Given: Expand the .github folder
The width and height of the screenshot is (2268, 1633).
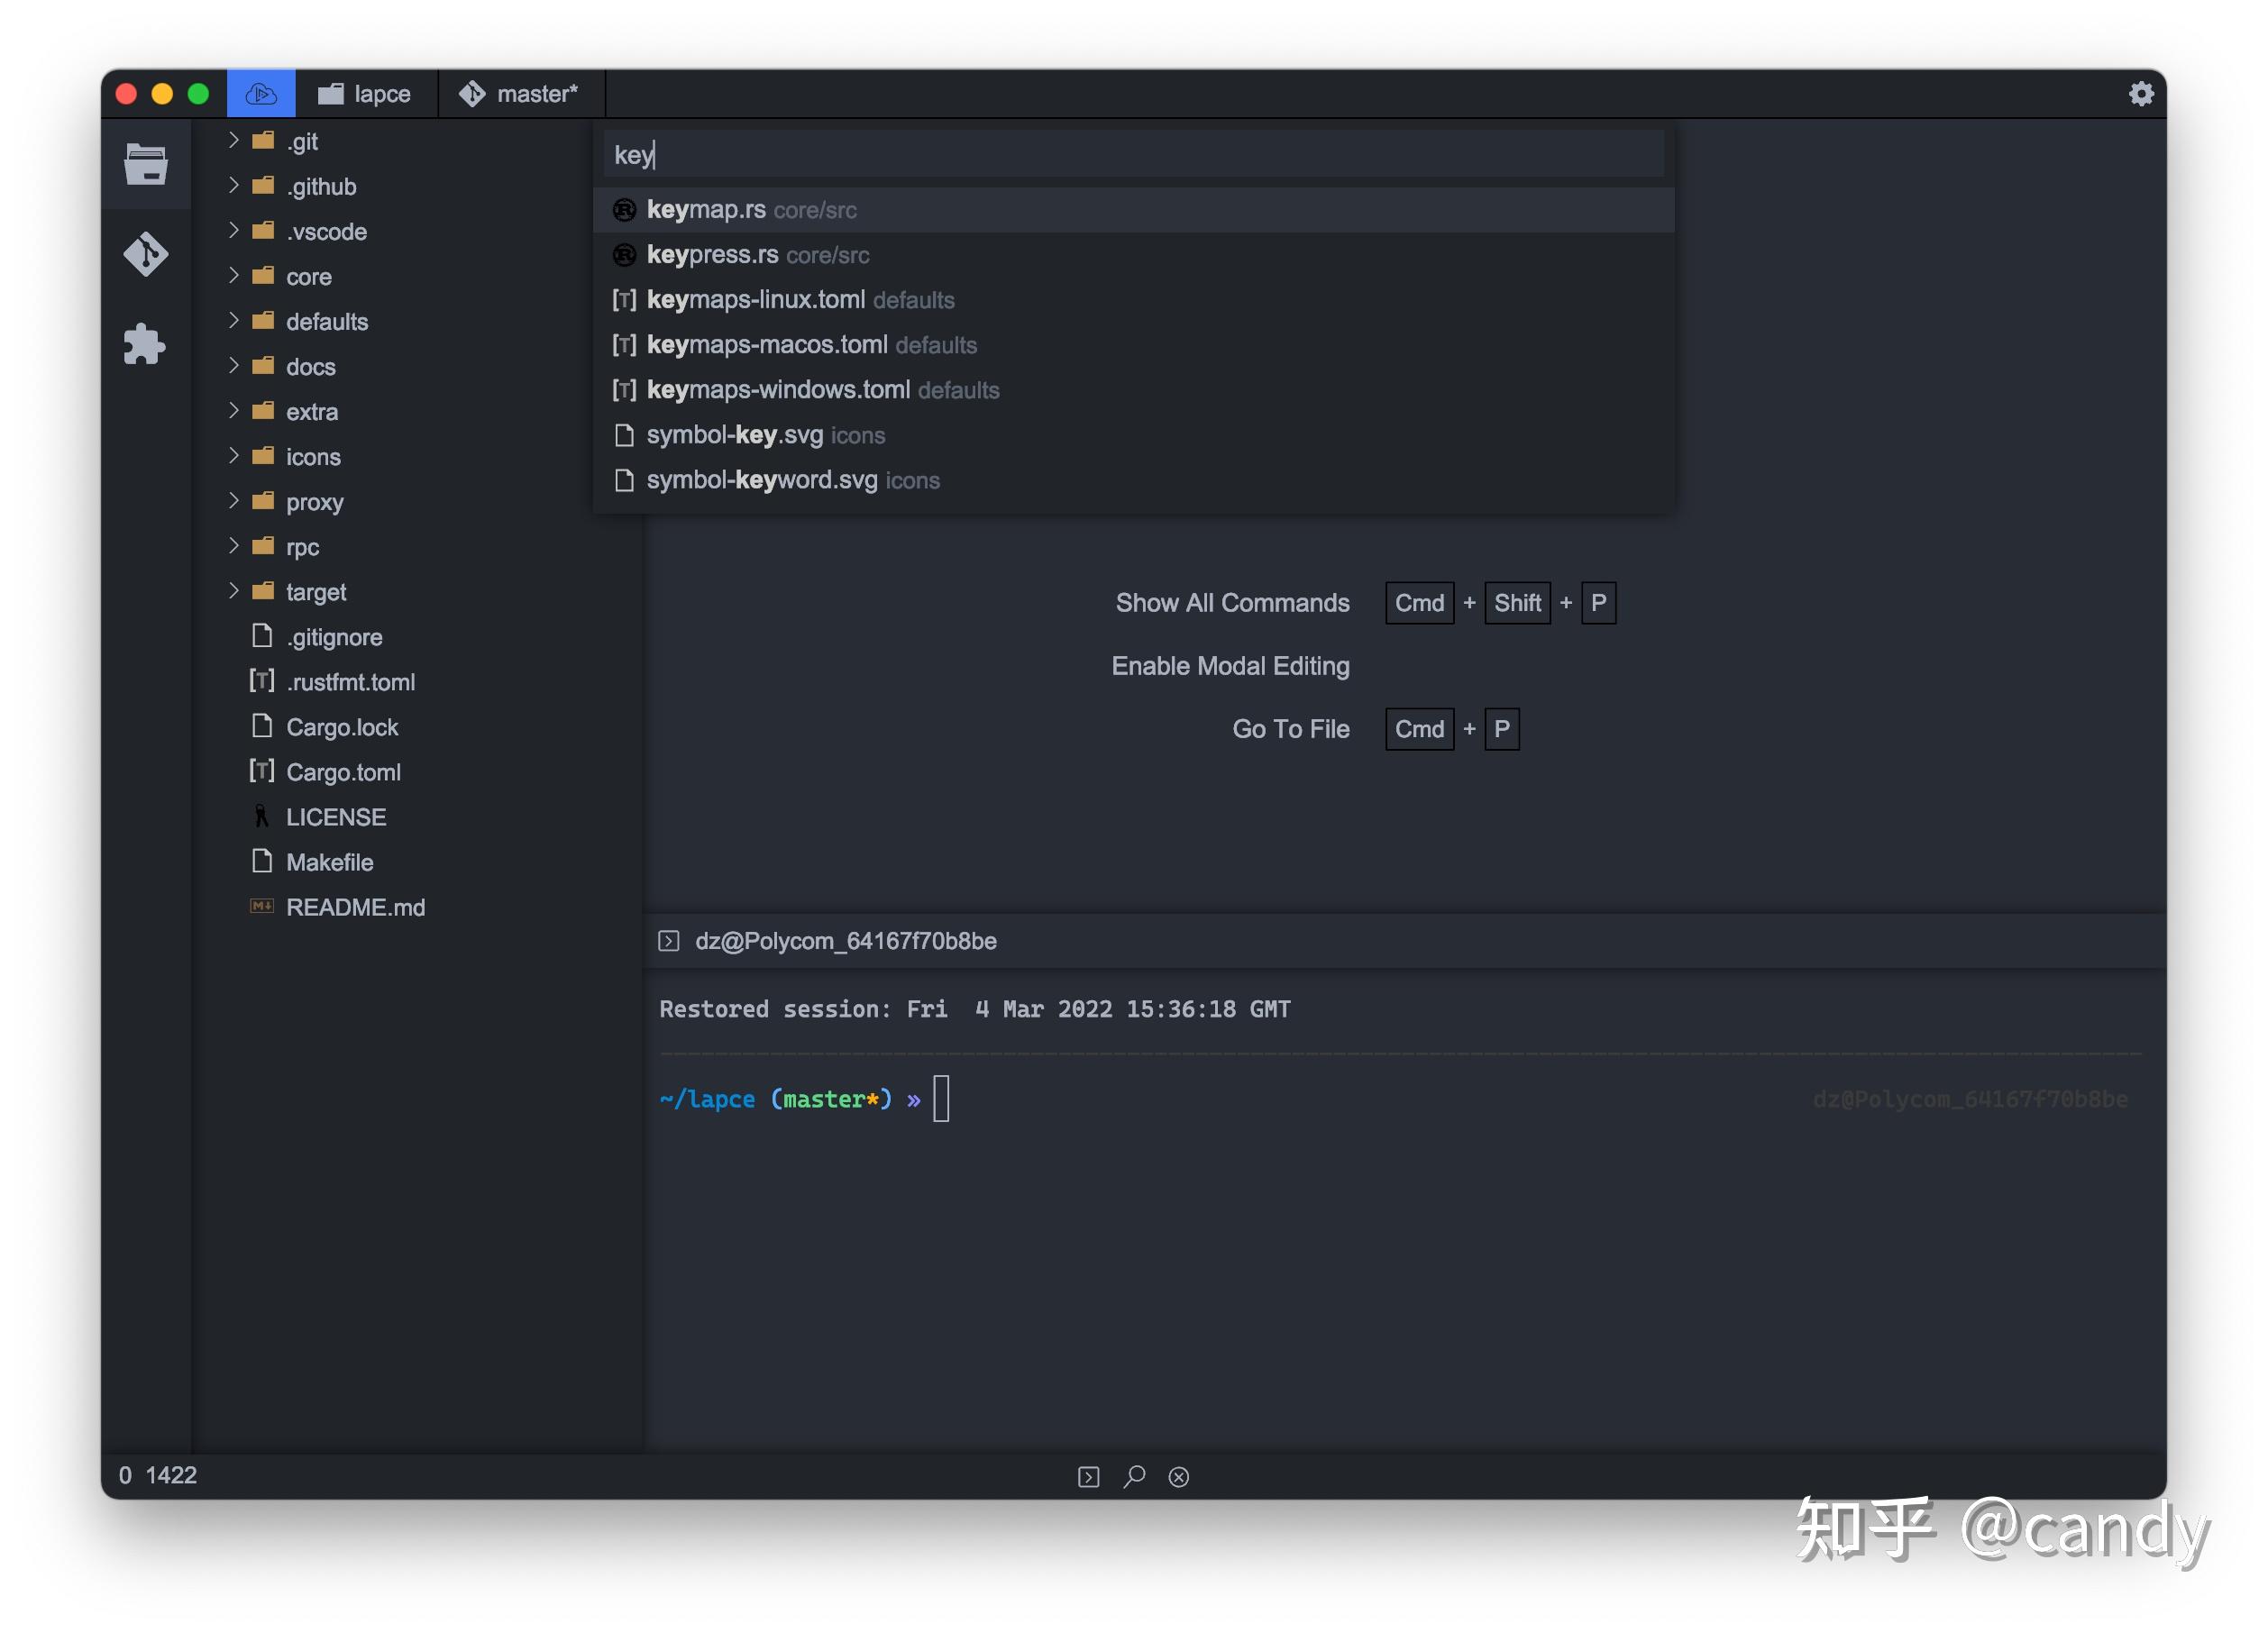Looking at the screenshot, I should point(320,187).
